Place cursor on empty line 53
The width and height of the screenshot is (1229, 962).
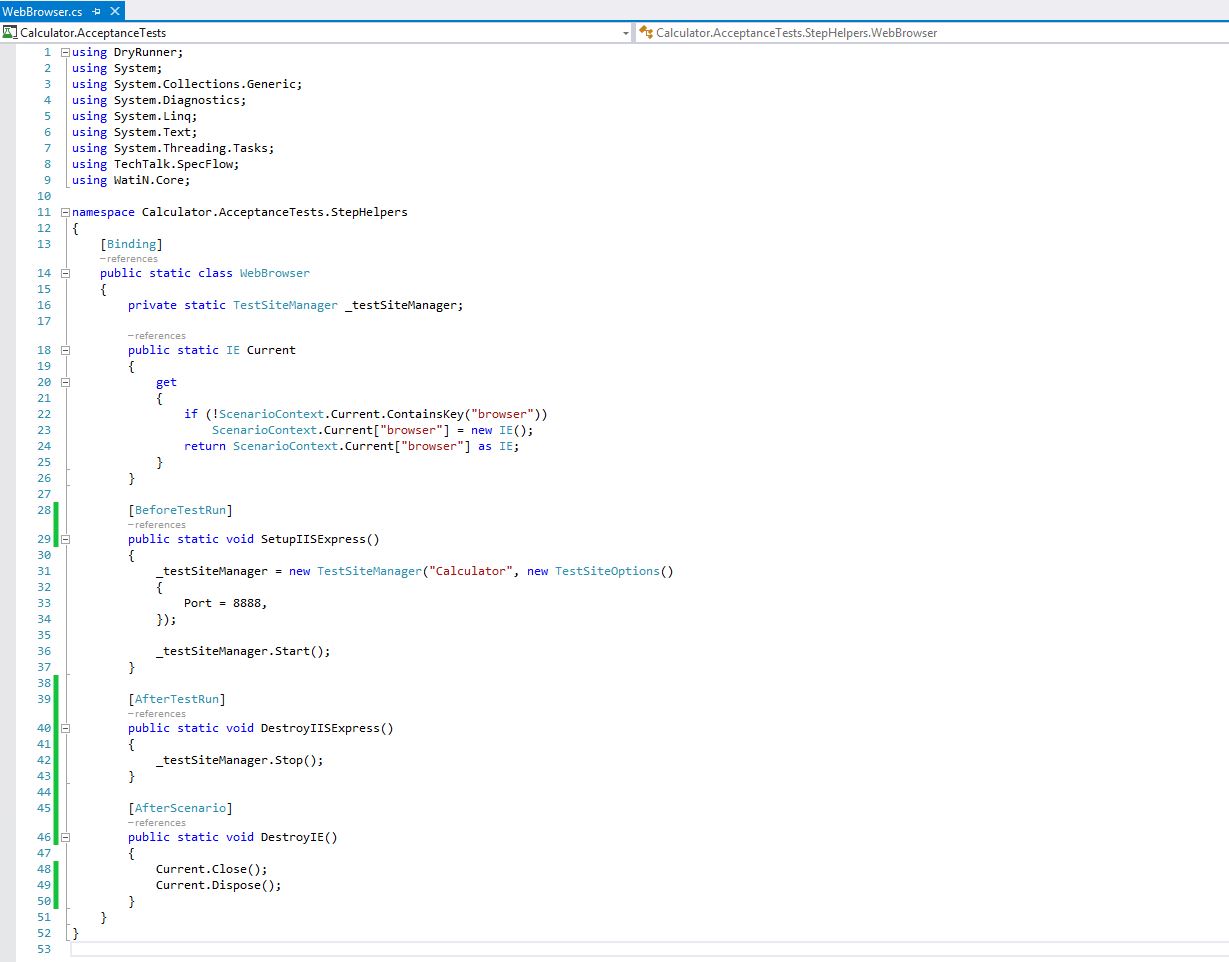pyautogui.click(x=650, y=949)
